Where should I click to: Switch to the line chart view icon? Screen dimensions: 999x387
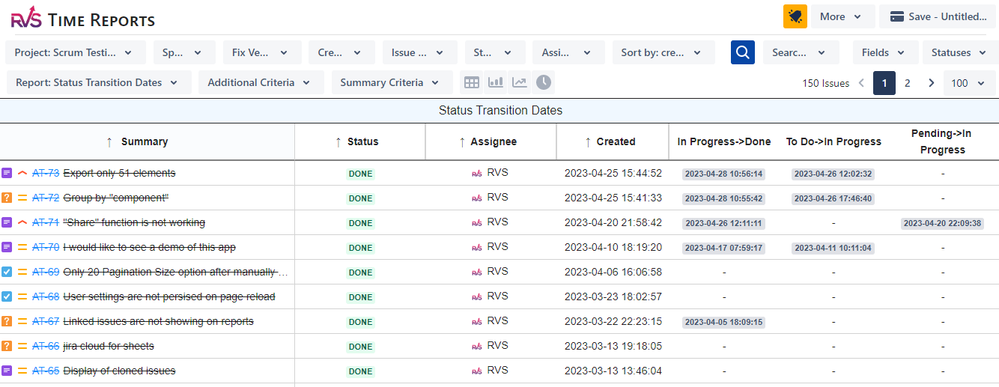(520, 82)
